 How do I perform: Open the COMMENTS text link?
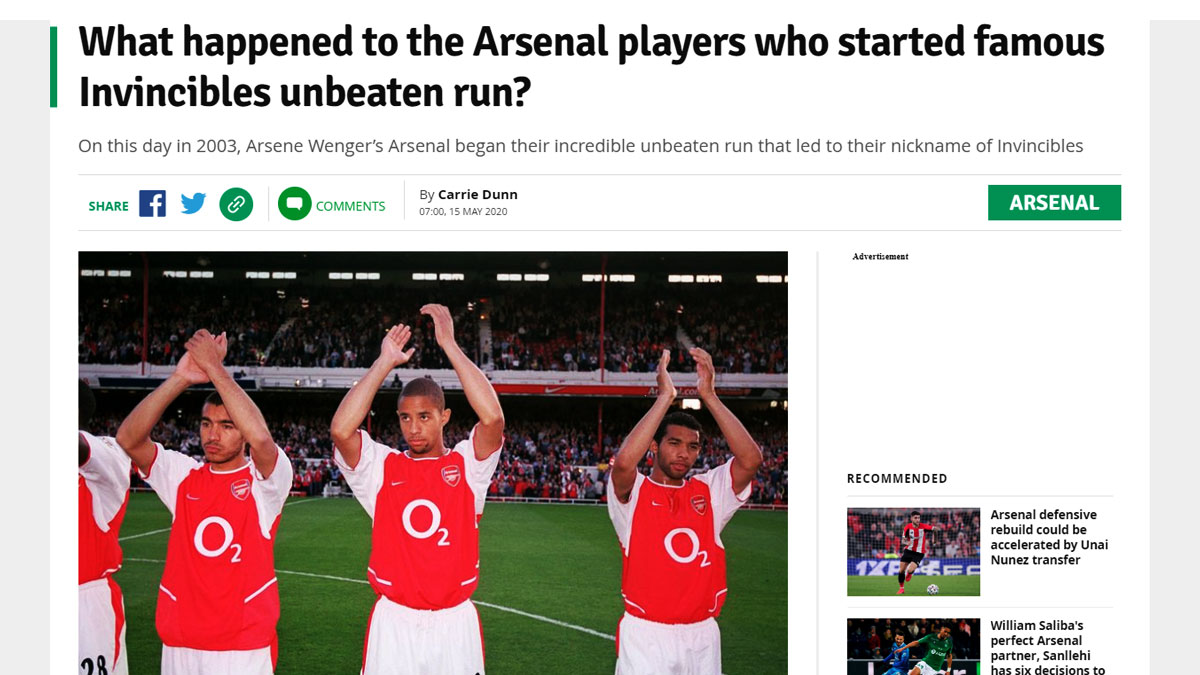[350, 206]
